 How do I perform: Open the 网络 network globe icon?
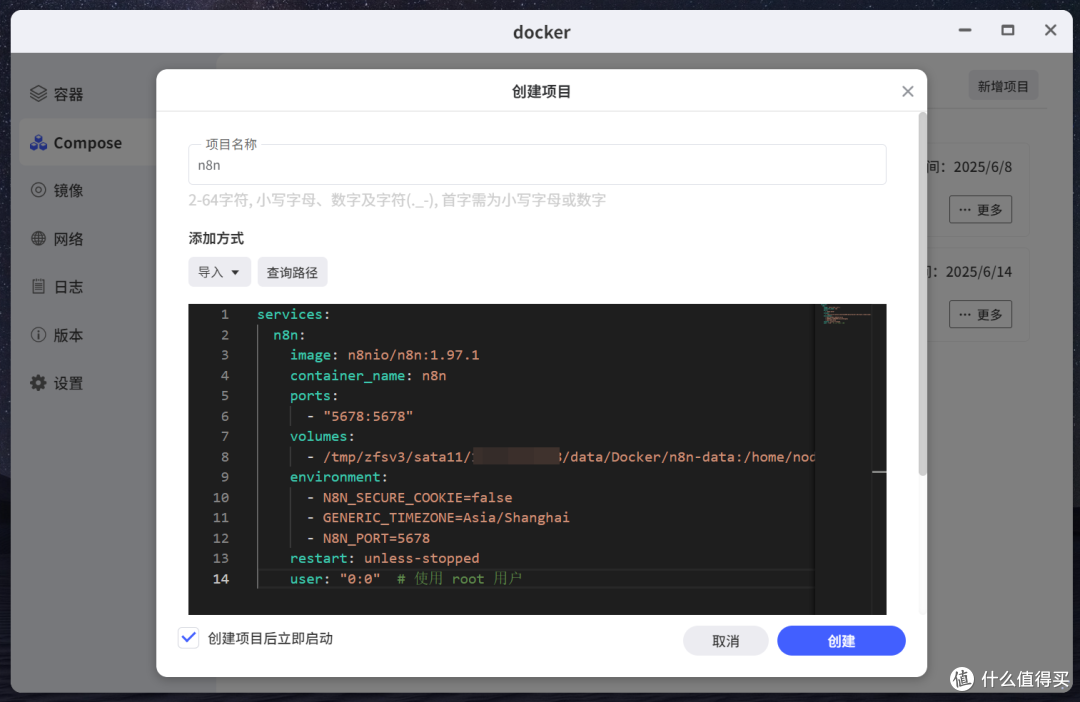(39, 238)
